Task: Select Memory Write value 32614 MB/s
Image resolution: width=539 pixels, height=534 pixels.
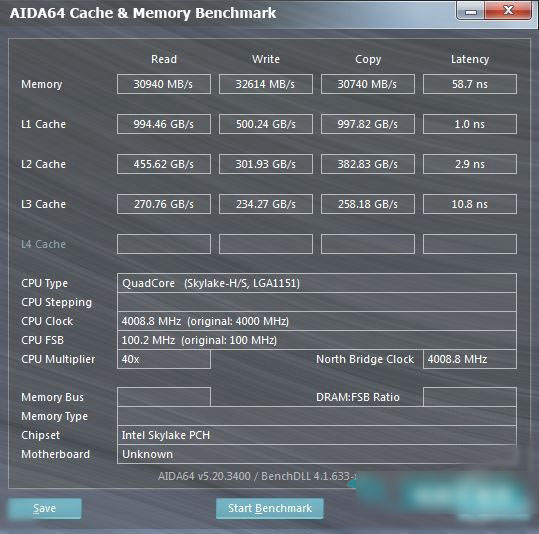Action: pos(266,84)
